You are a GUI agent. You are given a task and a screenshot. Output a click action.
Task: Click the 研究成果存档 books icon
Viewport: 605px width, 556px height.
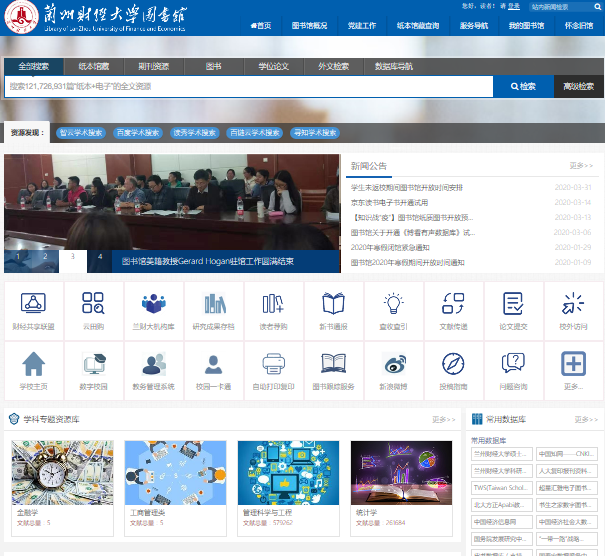[213, 304]
